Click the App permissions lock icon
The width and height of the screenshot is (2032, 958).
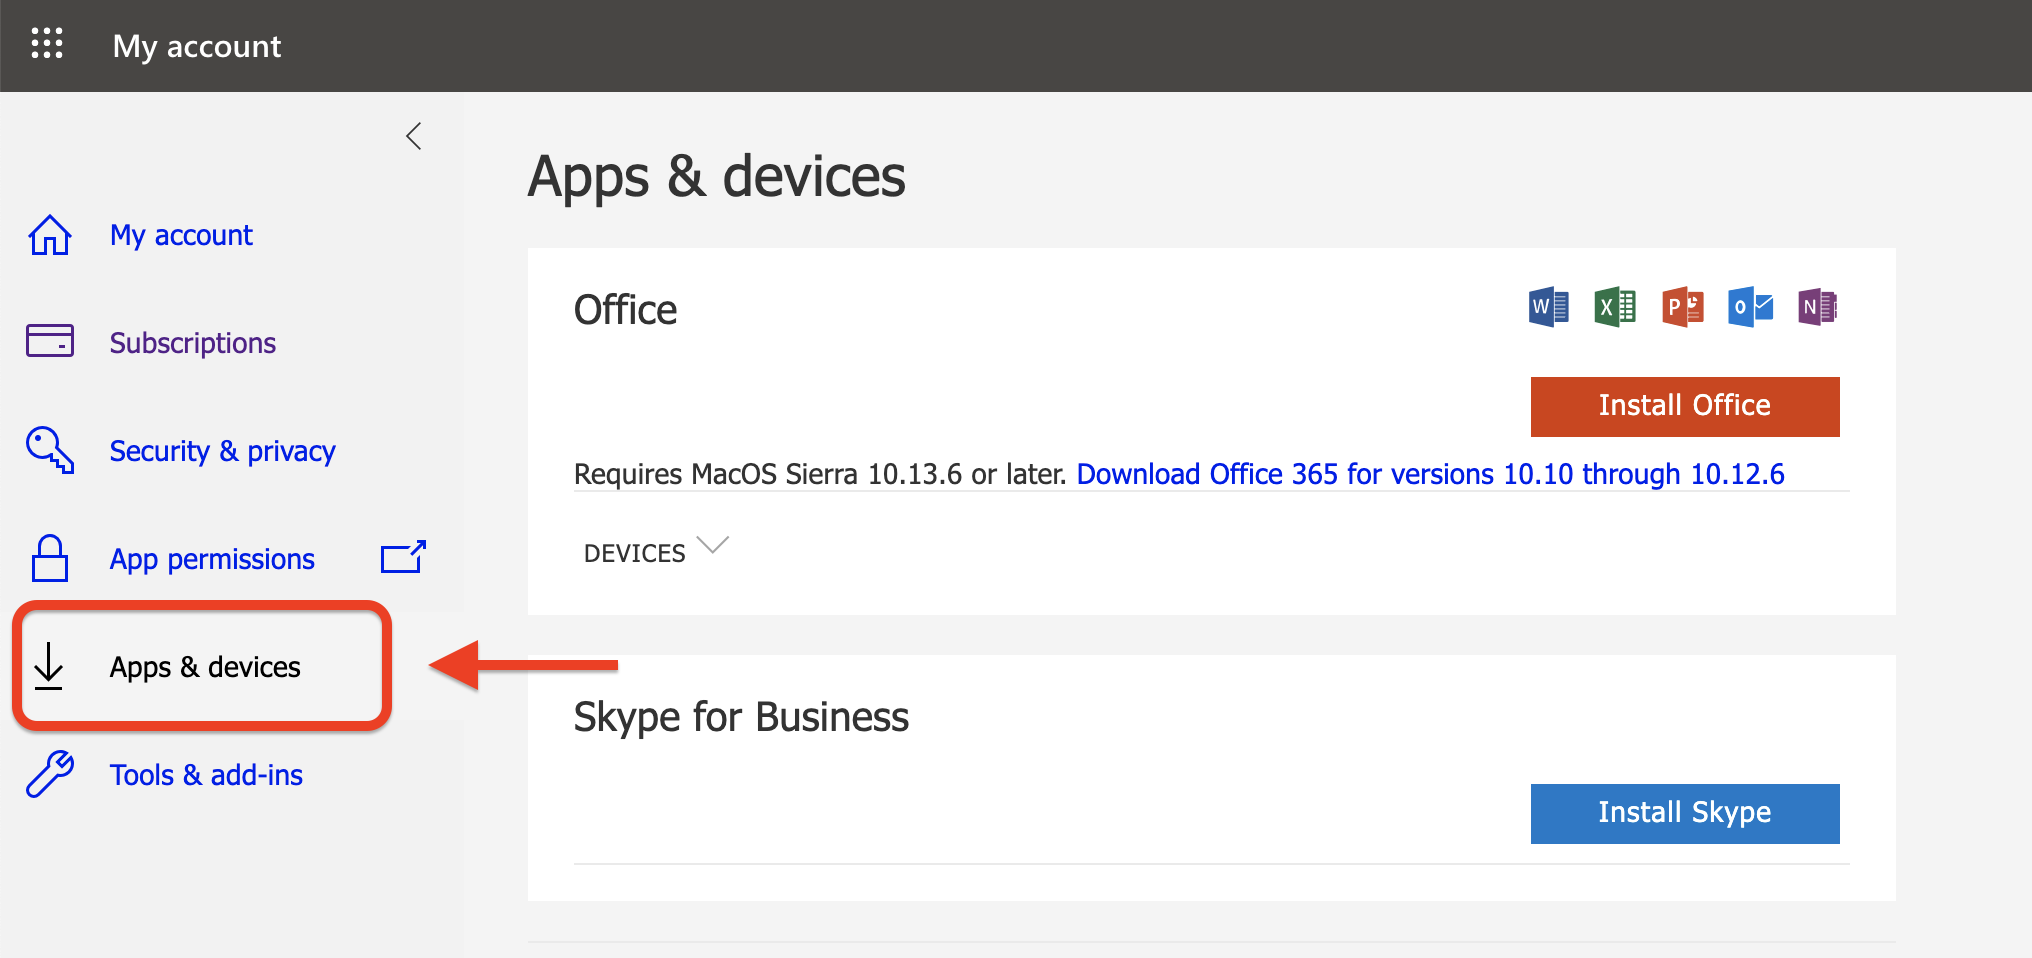(49, 558)
